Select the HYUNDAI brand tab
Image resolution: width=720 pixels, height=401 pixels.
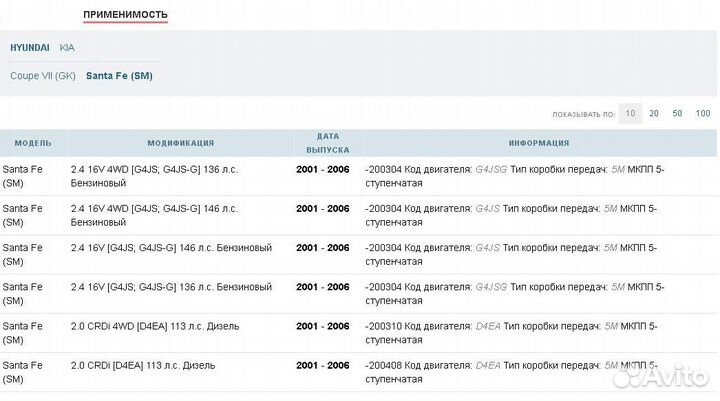tap(30, 48)
